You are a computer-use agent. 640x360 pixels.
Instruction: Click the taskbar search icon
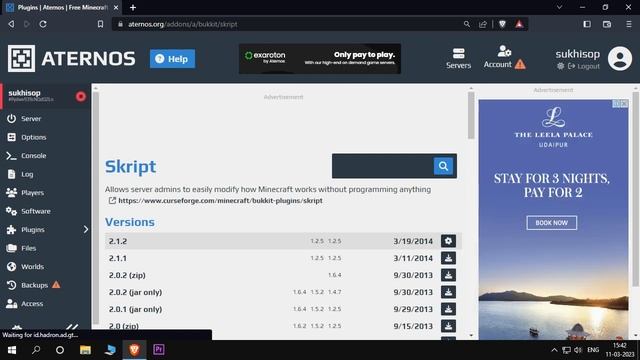pyautogui.click(x=36, y=350)
